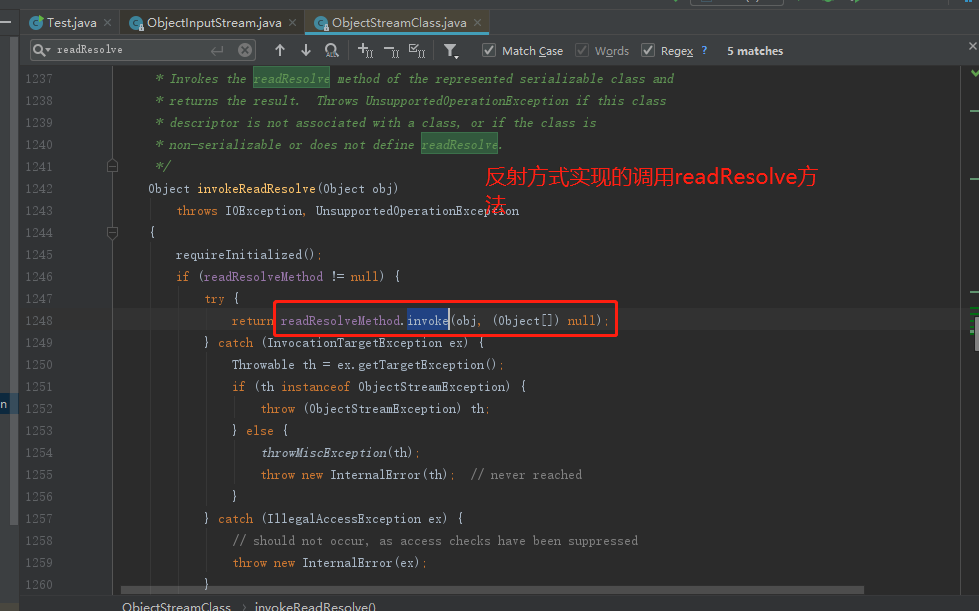Screen dimensions: 979x611
Task: Toggle the Regex checkbox
Action: pyautogui.click(x=648, y=51)
